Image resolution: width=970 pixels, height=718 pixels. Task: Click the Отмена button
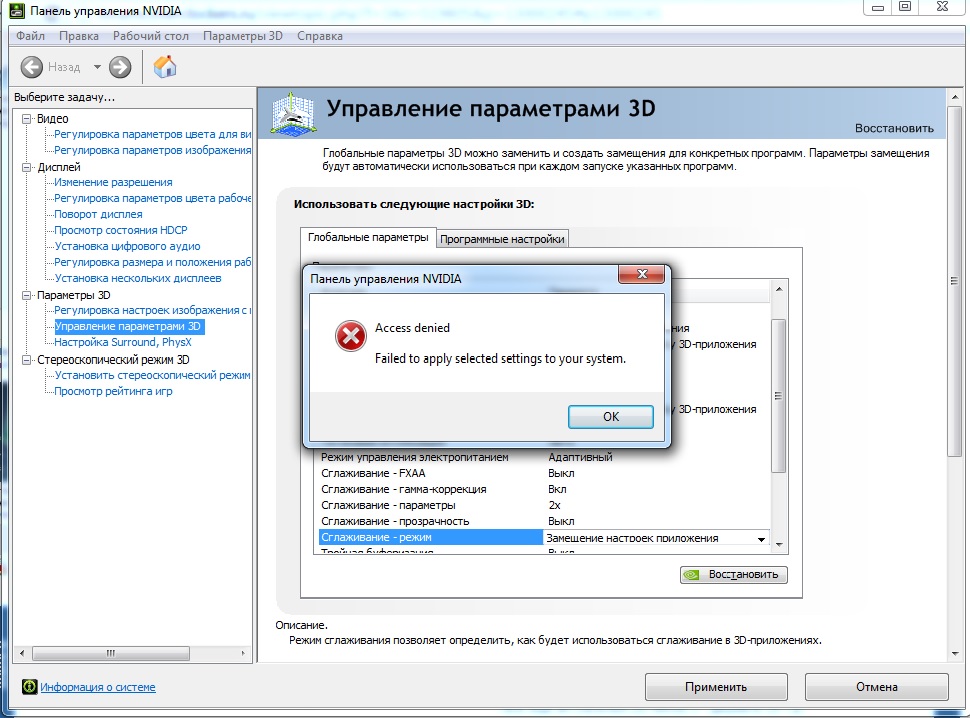(877, 686)
